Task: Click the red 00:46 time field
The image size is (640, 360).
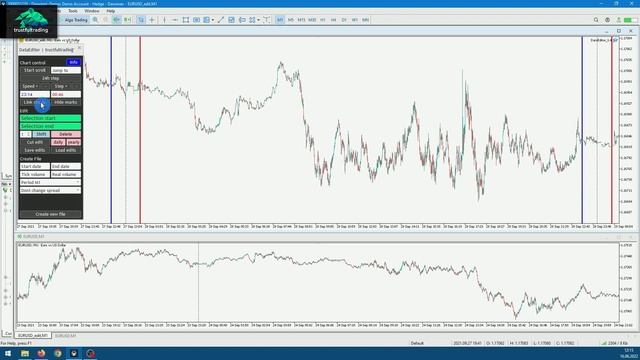Action: (x=66, y=94)
